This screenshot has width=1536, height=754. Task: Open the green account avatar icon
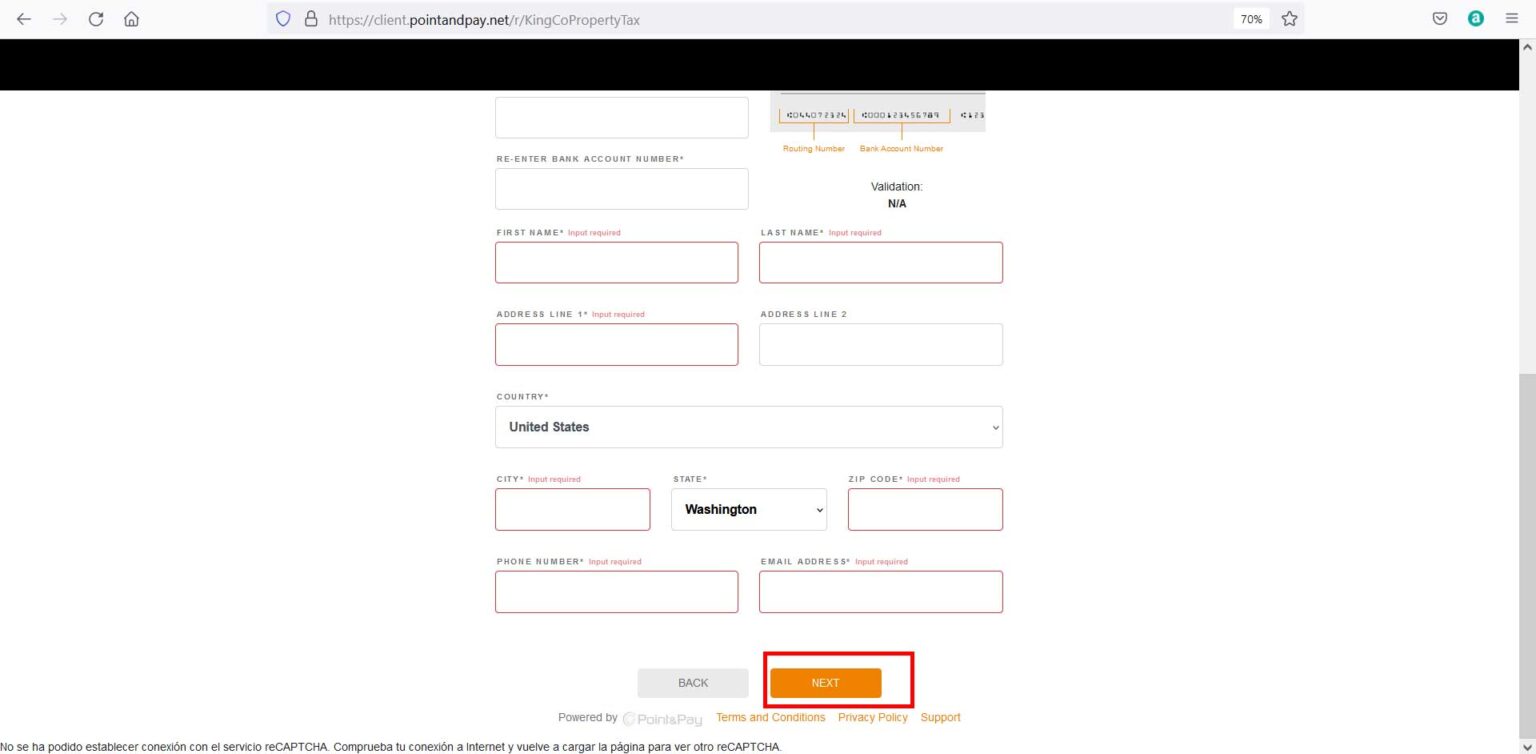pyautogui.click(x=1475, y=19)
